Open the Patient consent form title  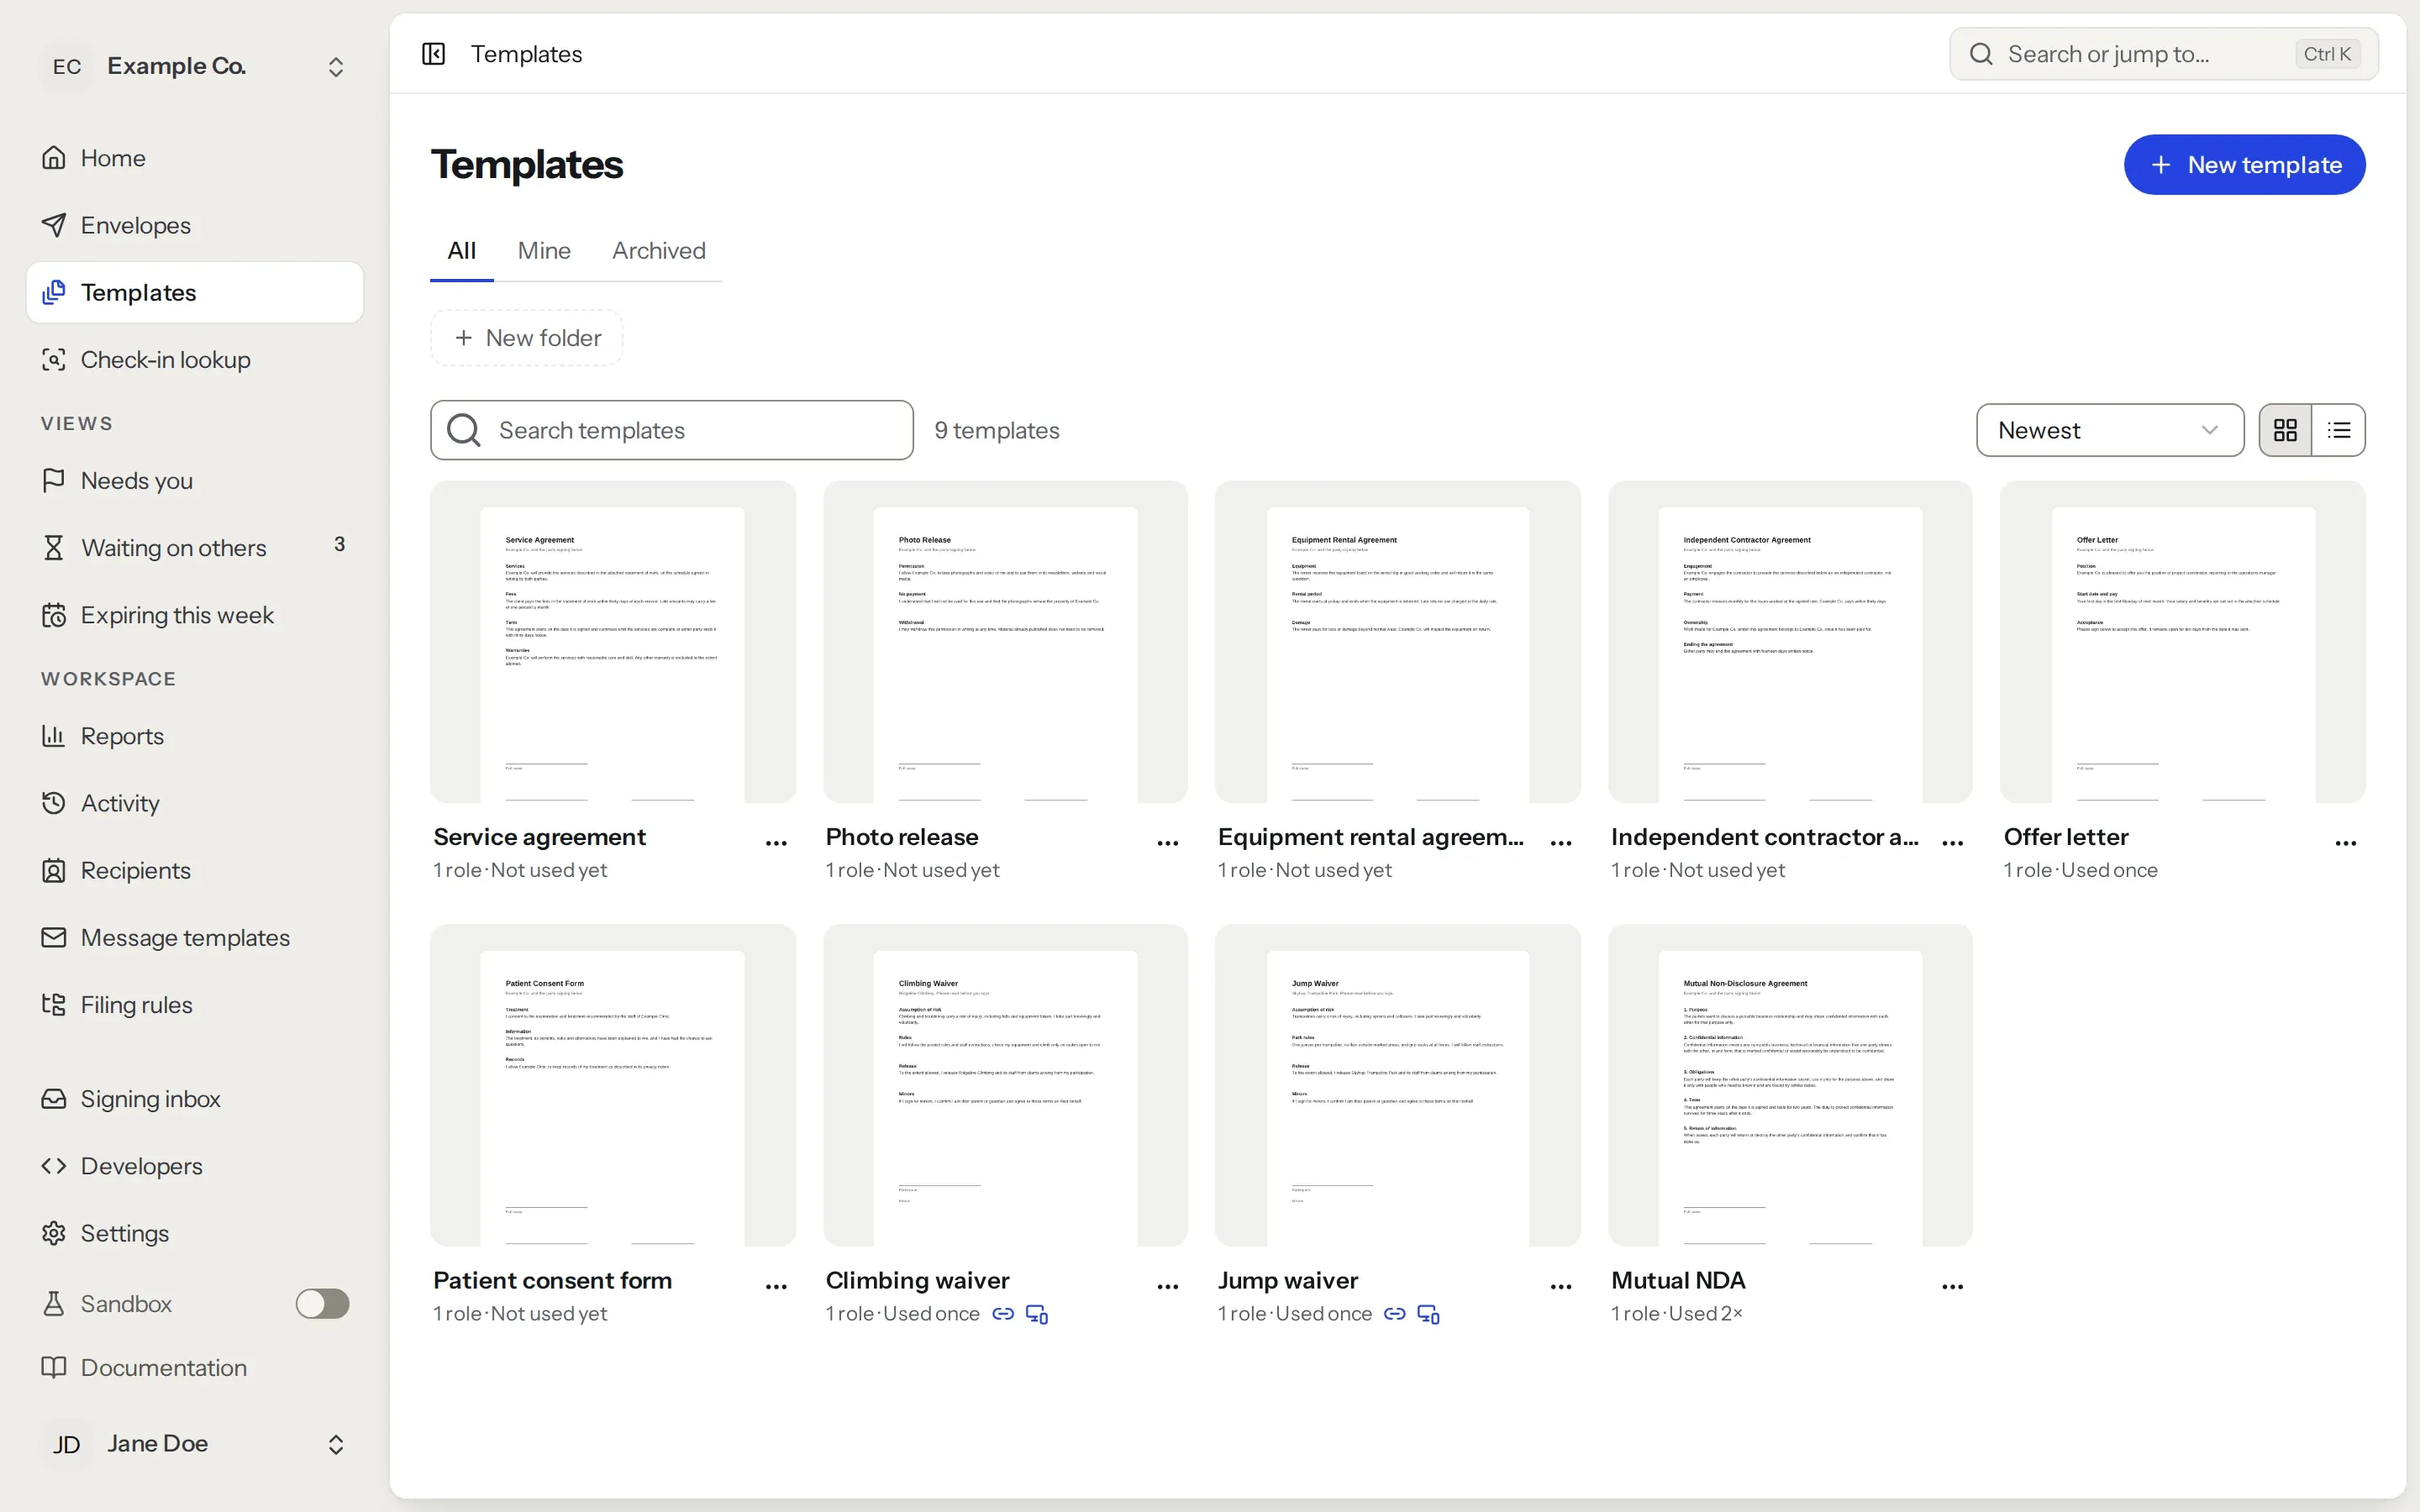(552, 1281)
